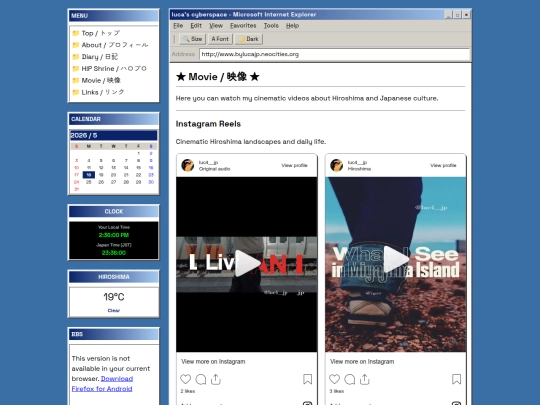Click View more on Instagram, first reel

(213, 362)
